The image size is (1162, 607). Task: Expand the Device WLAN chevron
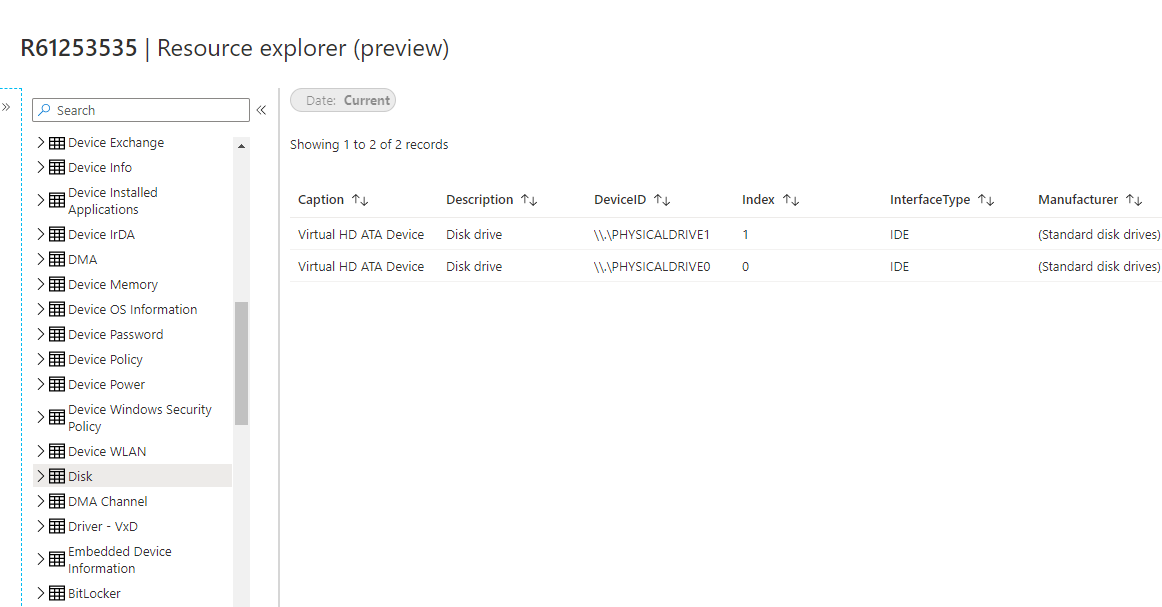[41, 451]
